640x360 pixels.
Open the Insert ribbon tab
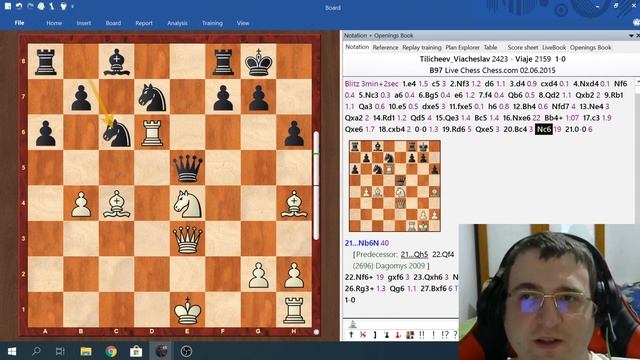click(x=84, y=23)
